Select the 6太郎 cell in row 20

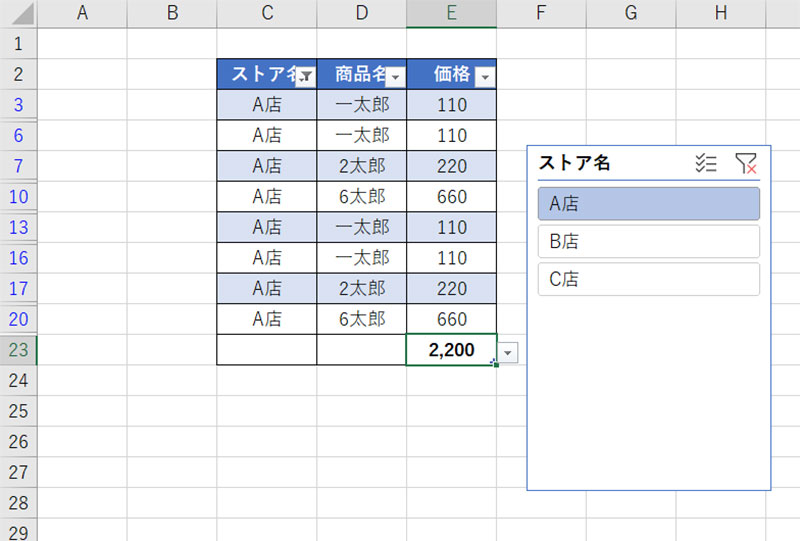(361, 319)
